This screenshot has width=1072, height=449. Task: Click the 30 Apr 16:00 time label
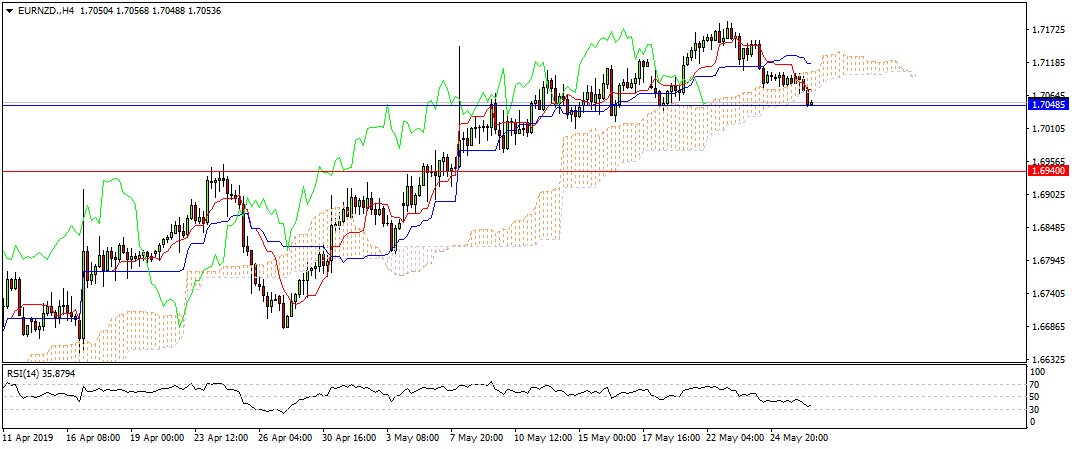(348, 437)
